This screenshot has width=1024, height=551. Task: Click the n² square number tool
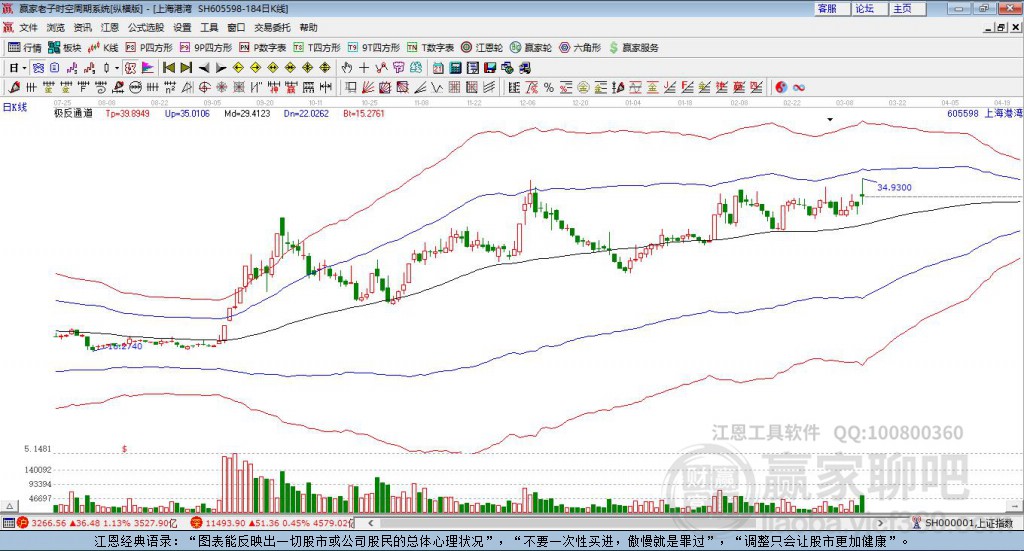[x=170, y=87]
